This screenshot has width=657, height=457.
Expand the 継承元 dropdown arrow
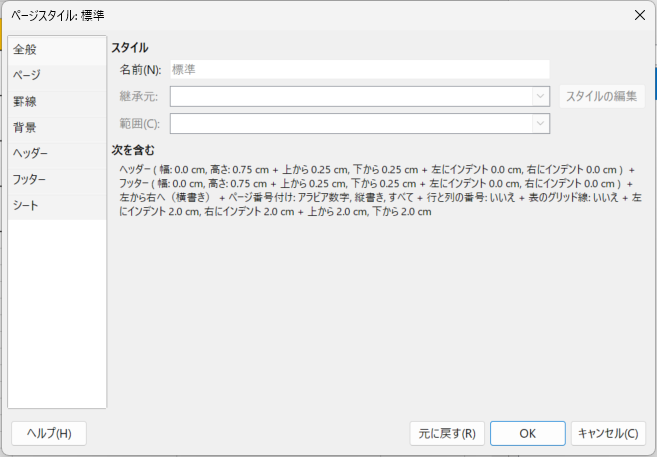[540, 96]
